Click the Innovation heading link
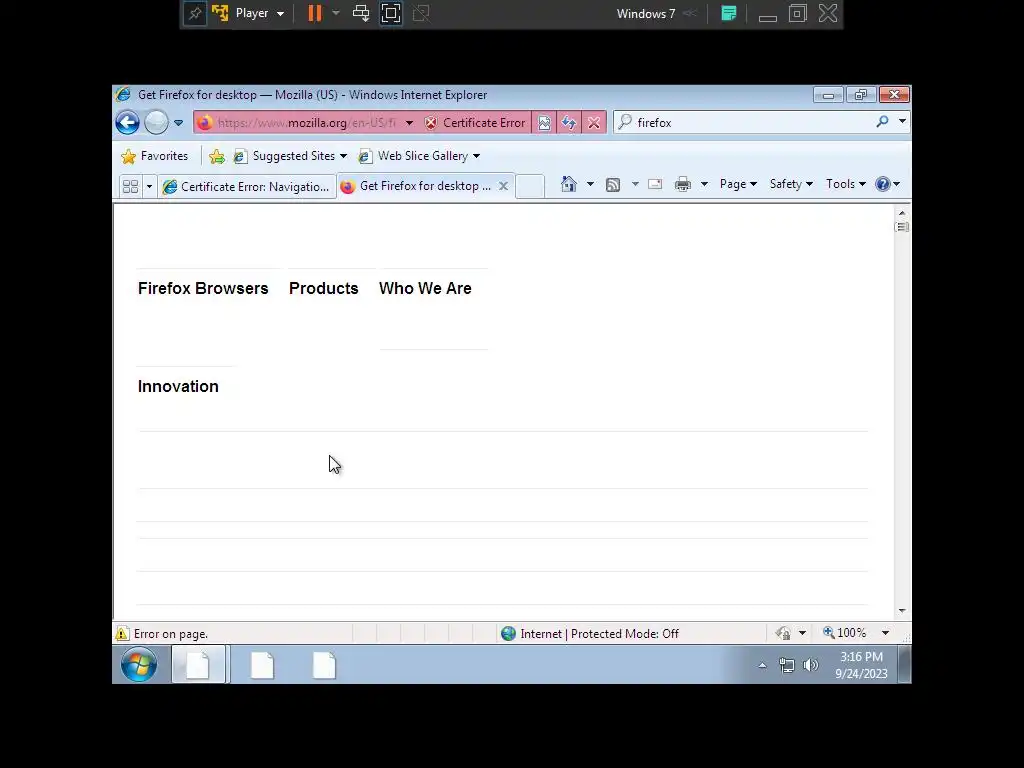This screenshot has height=768, width=1024. 178,387
